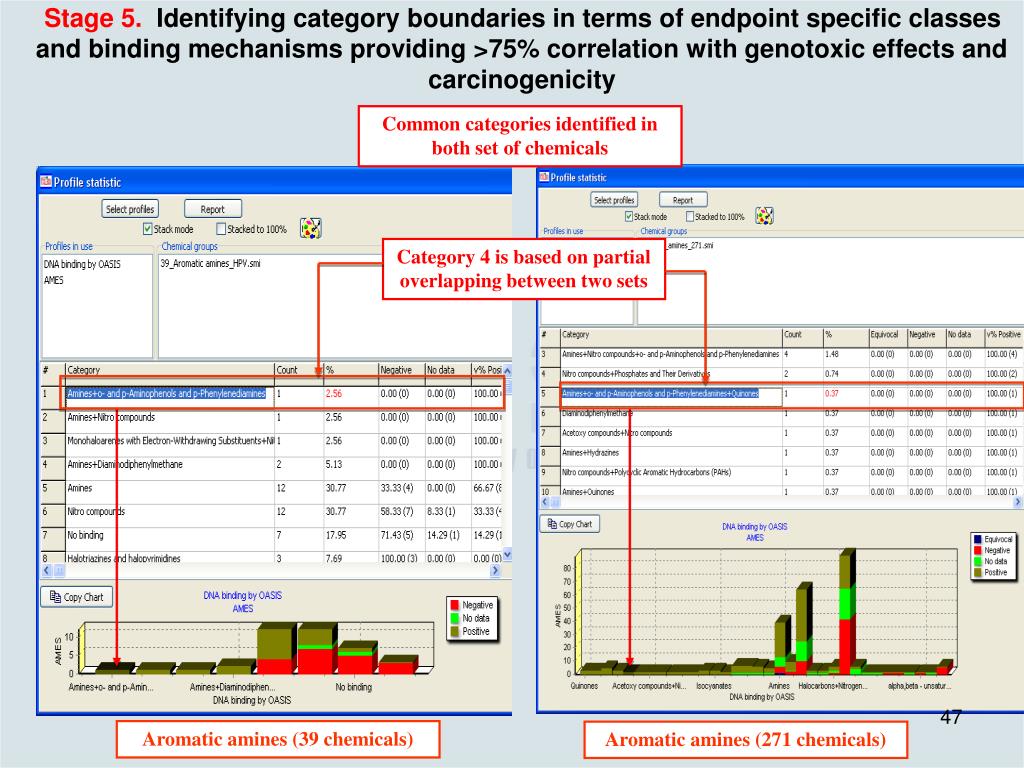Click Profile statistic icon in left title bar

tap(46, 182)
